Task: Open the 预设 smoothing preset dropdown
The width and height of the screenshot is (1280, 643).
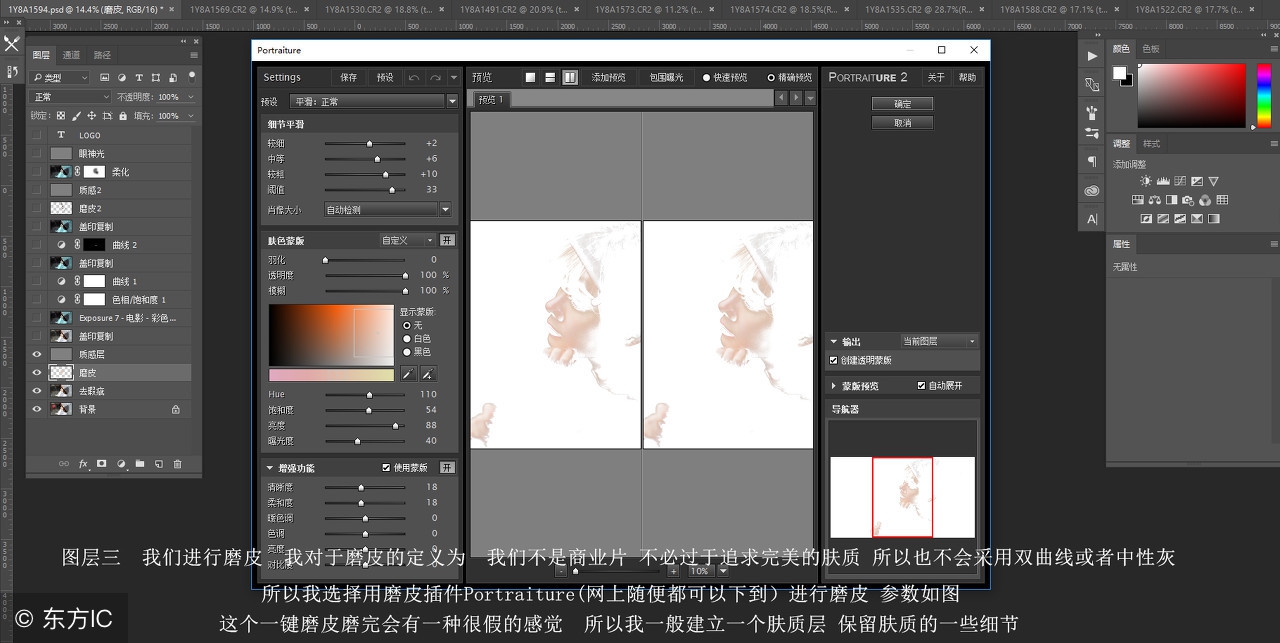Action: 372,101
